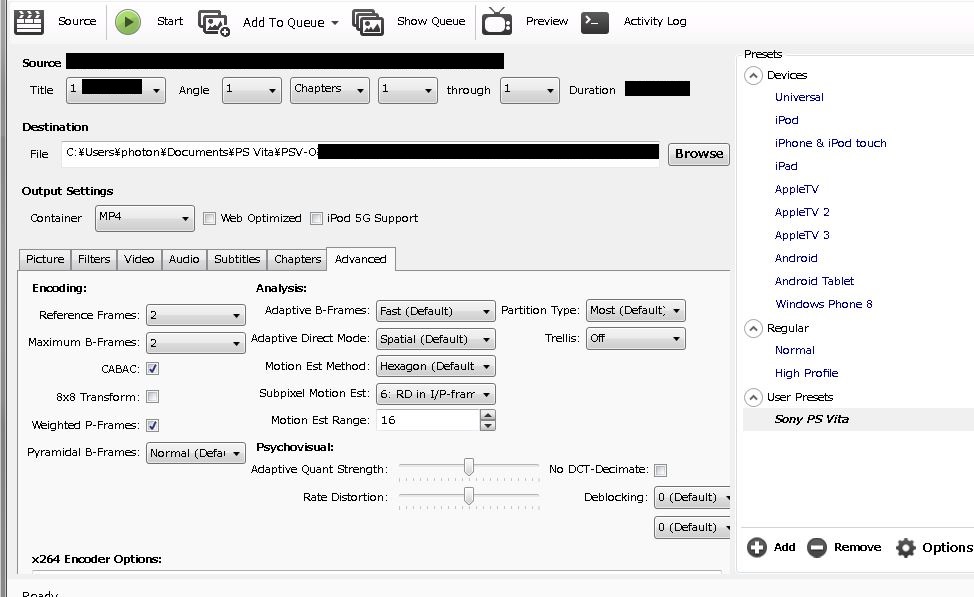Enable the iPod 5G Support checkbox

[316, 219]
